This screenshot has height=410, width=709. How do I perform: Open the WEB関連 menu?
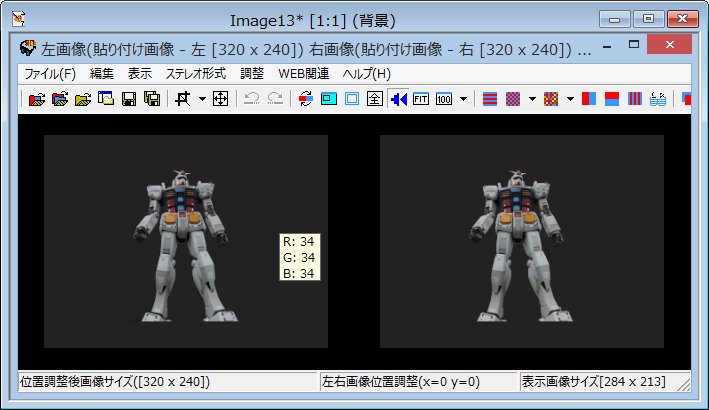(x=304, y=74)
